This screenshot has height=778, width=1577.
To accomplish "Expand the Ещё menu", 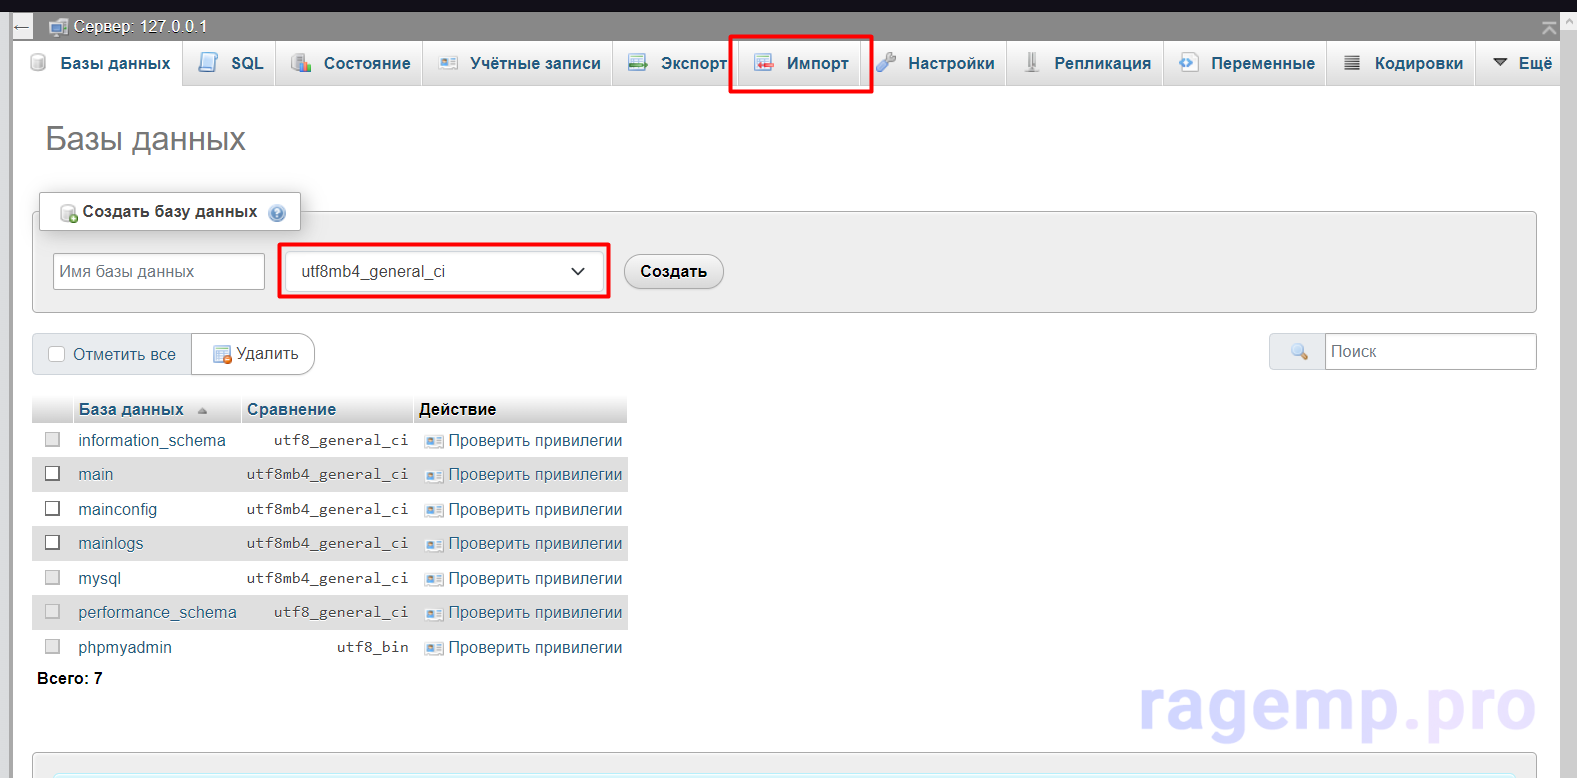I will click(1522, 63).
